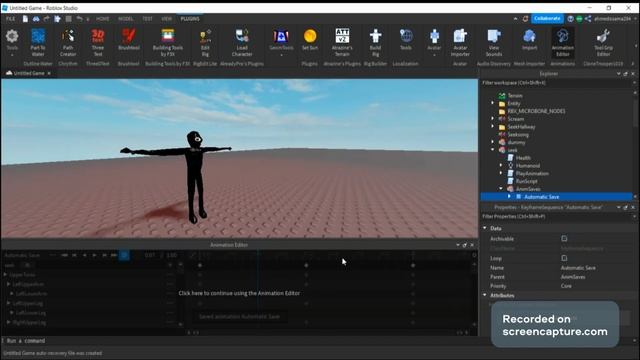Switch to the HOME ribbon tab
This screenshot has height=360, width=640.
tap(102, 19)
